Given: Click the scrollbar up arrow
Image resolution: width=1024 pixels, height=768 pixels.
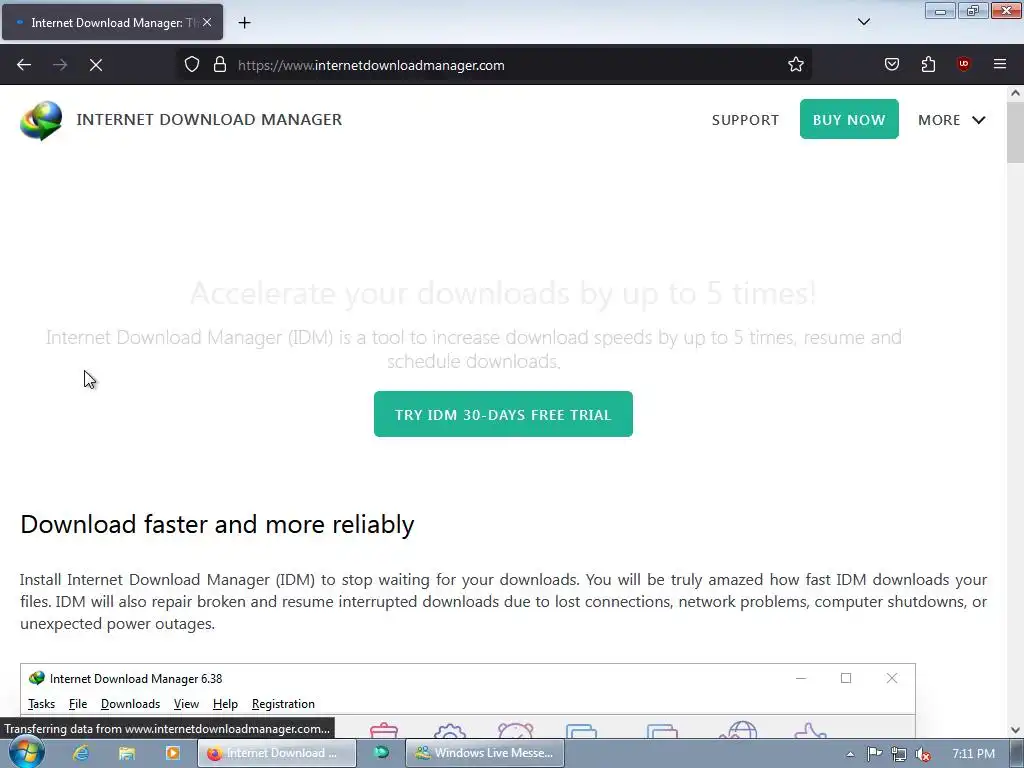Looking at the screenshot, I should (1015, 93).
